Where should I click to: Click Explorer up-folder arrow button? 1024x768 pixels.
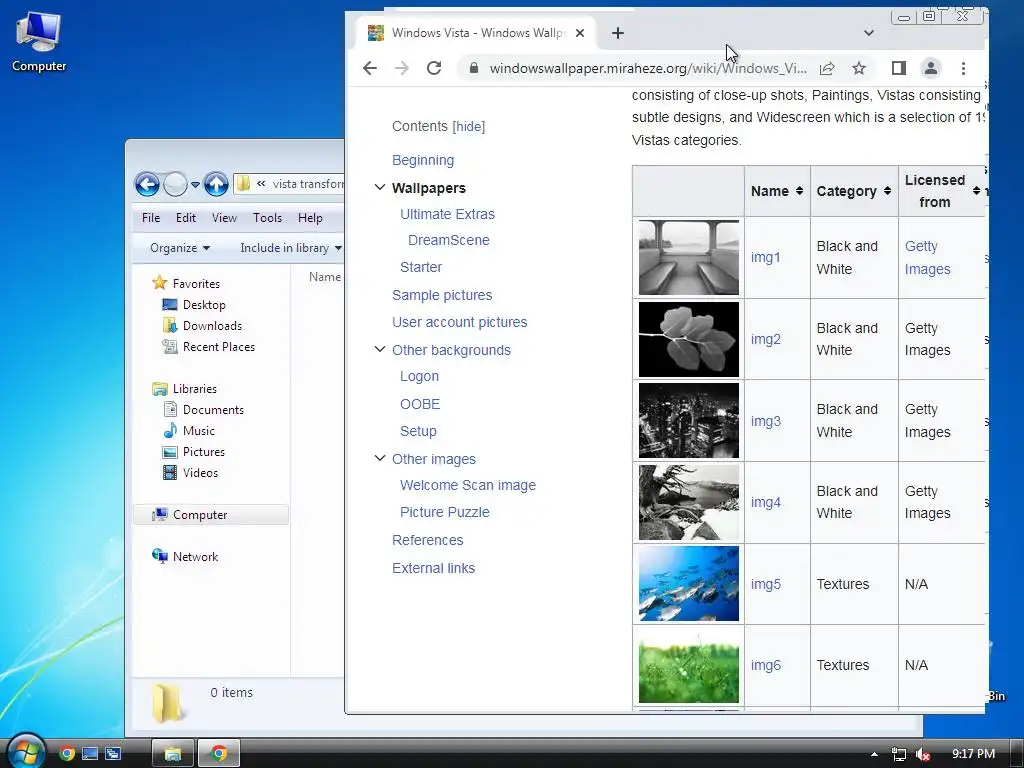[x=216, y=185]
